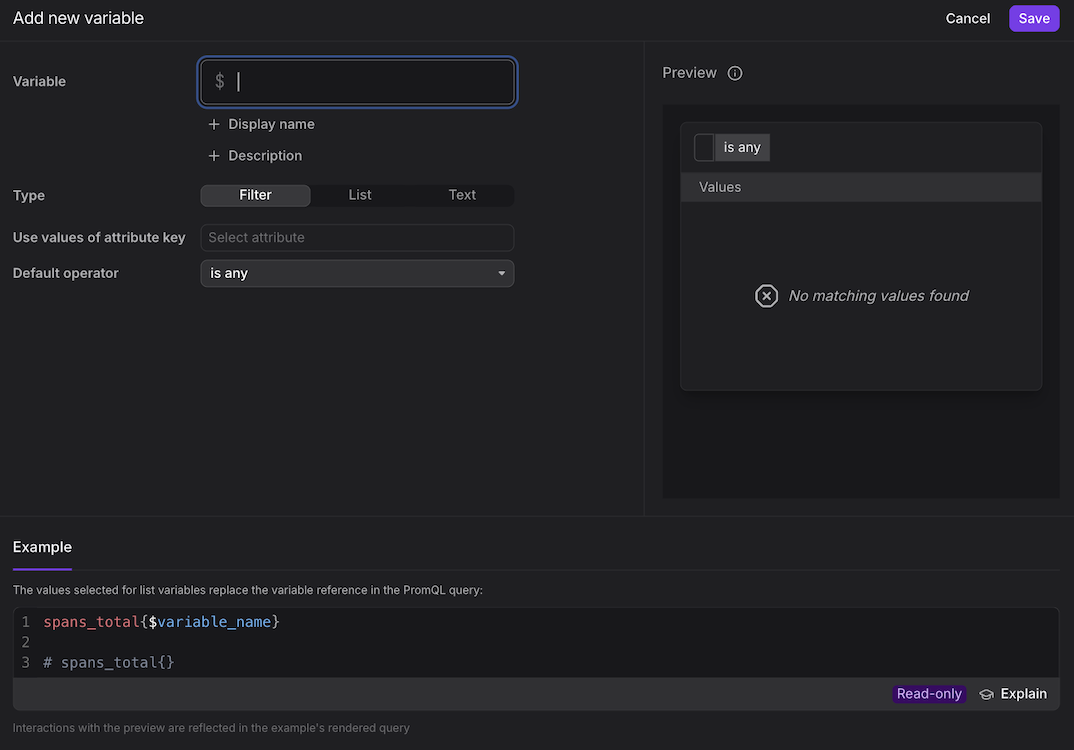Click the empty box before 'is any'
1074x750 pixels.
click(704, 148)
